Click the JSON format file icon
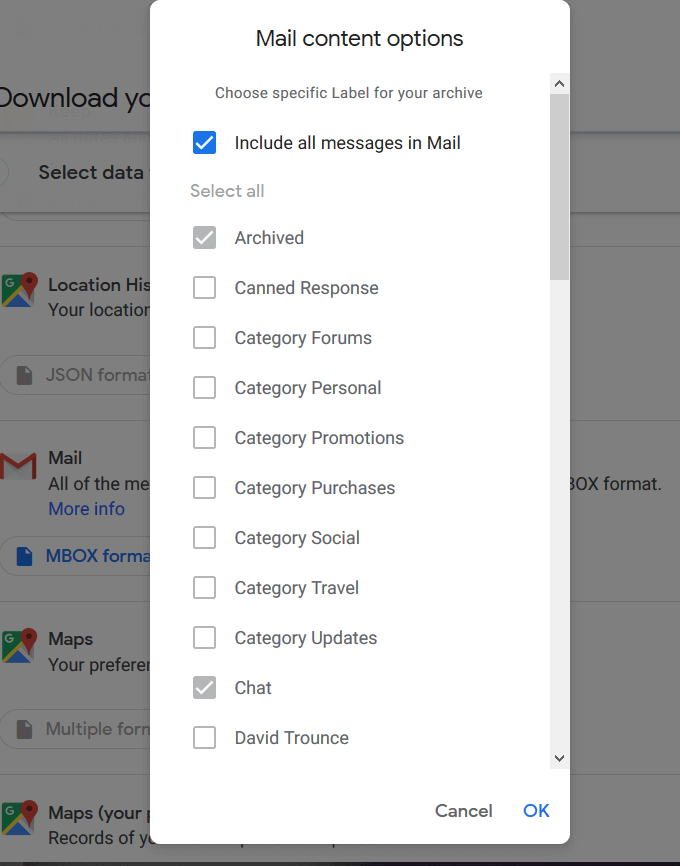This screenshot has height=866, width=680. tap(24, 376)
